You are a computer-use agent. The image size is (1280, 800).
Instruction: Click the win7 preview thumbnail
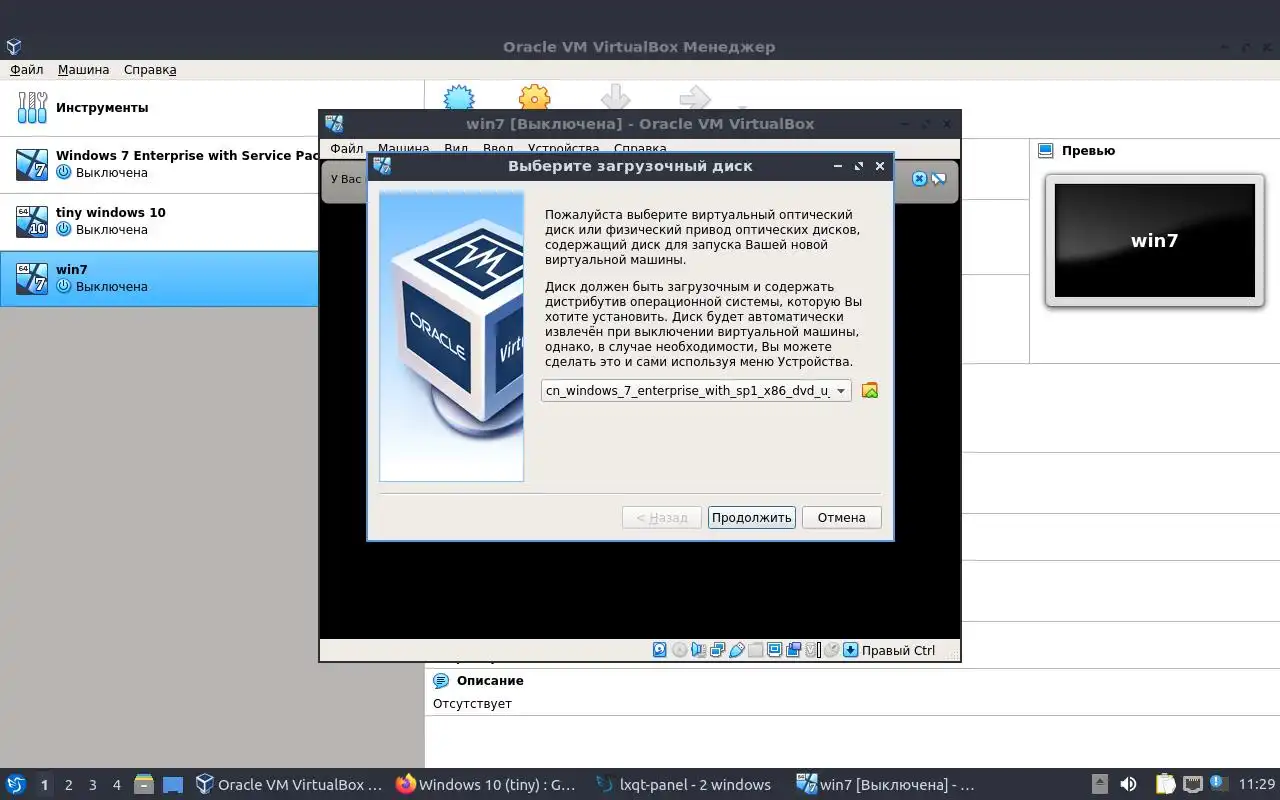click(x=1155, y=240)
